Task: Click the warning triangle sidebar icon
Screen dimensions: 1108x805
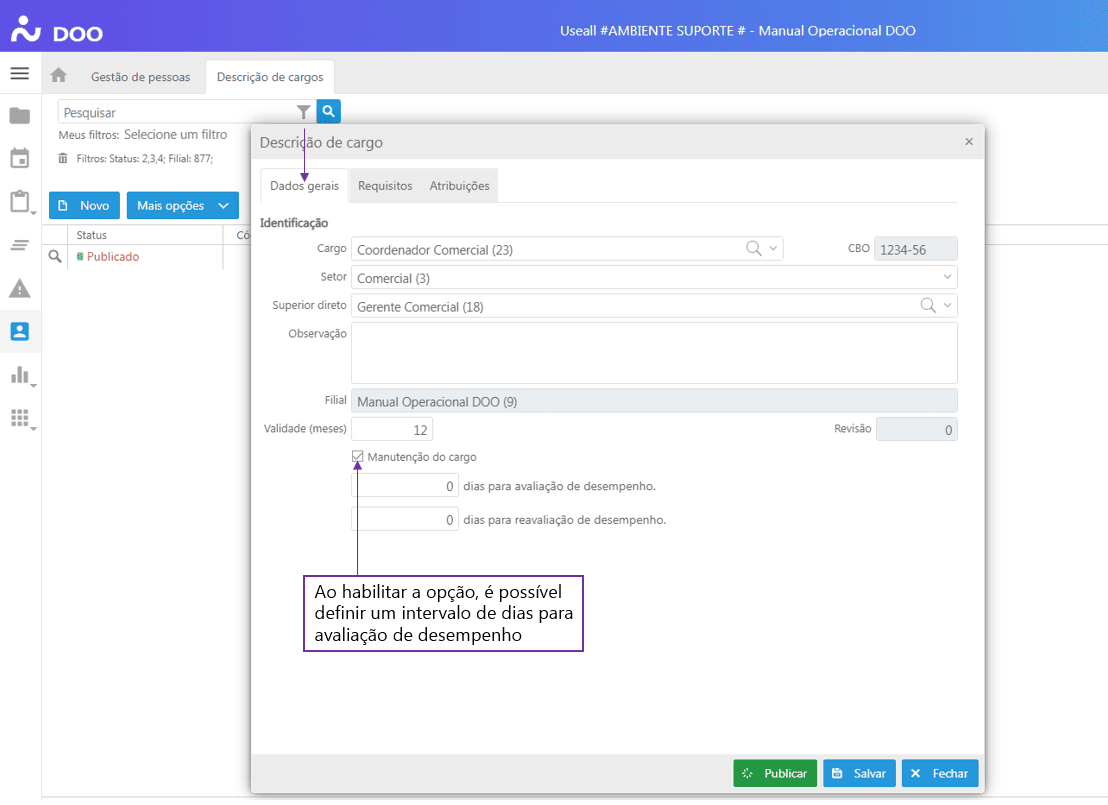Action: click(x=20, y=289)
